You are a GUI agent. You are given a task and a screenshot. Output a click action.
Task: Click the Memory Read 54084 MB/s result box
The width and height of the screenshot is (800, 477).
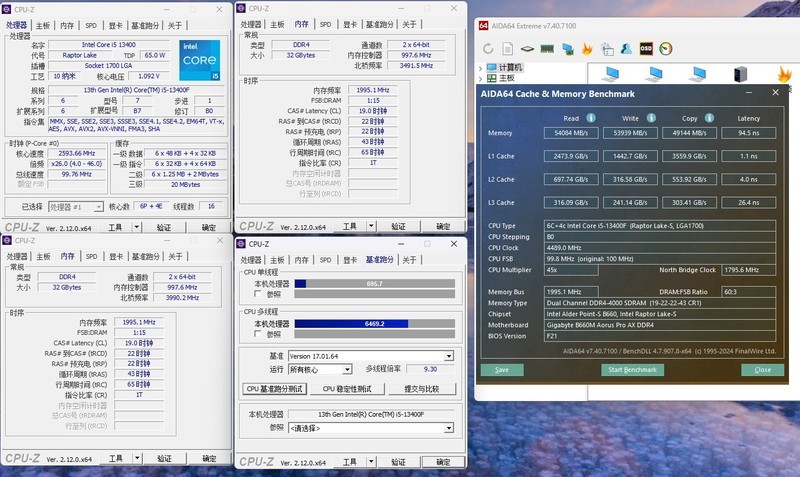click(x=571, y=133)
